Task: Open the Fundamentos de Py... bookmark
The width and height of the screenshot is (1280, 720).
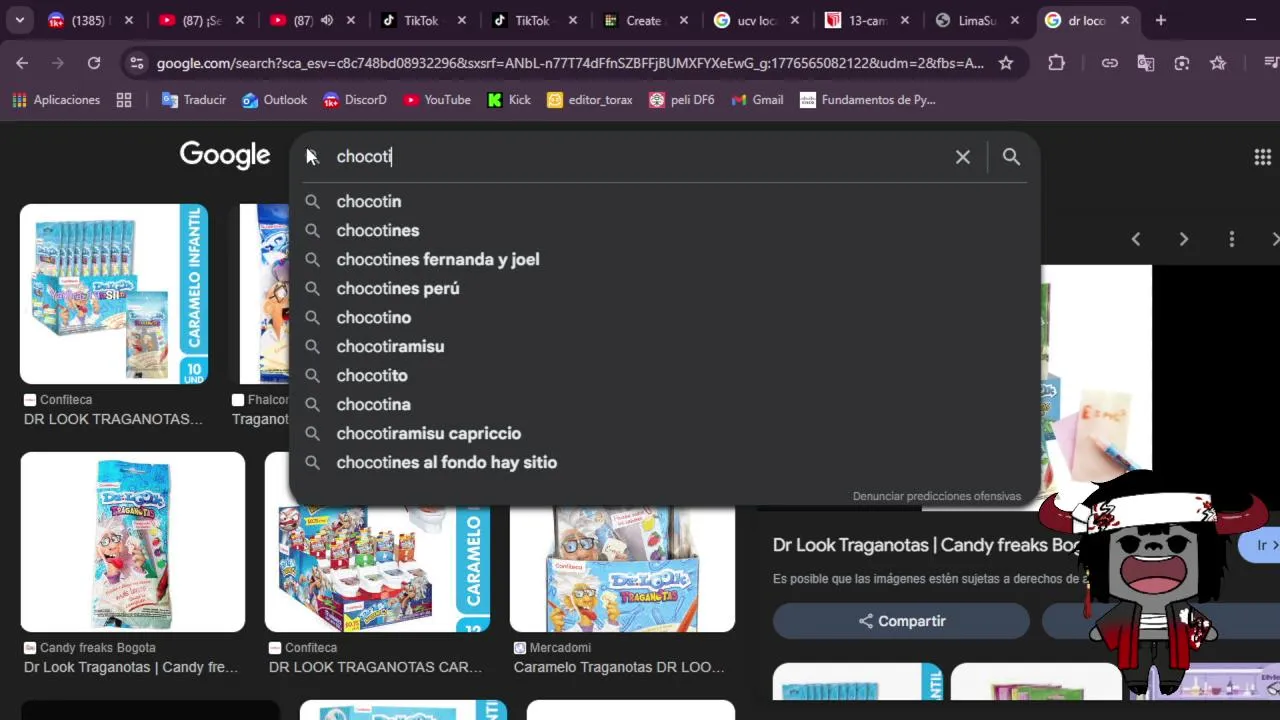Action: (868, 100)
